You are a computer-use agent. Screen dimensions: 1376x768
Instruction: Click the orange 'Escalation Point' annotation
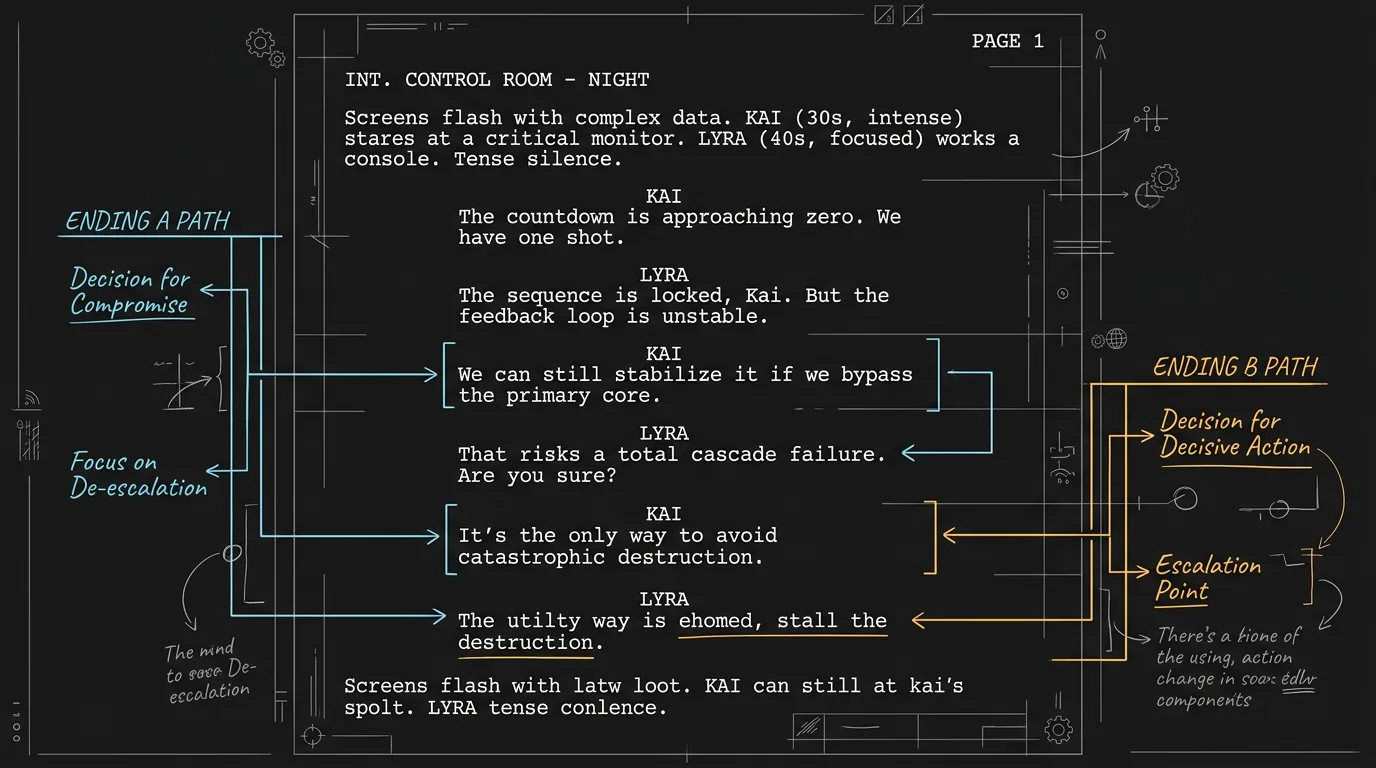click(x=1208, y=578)
